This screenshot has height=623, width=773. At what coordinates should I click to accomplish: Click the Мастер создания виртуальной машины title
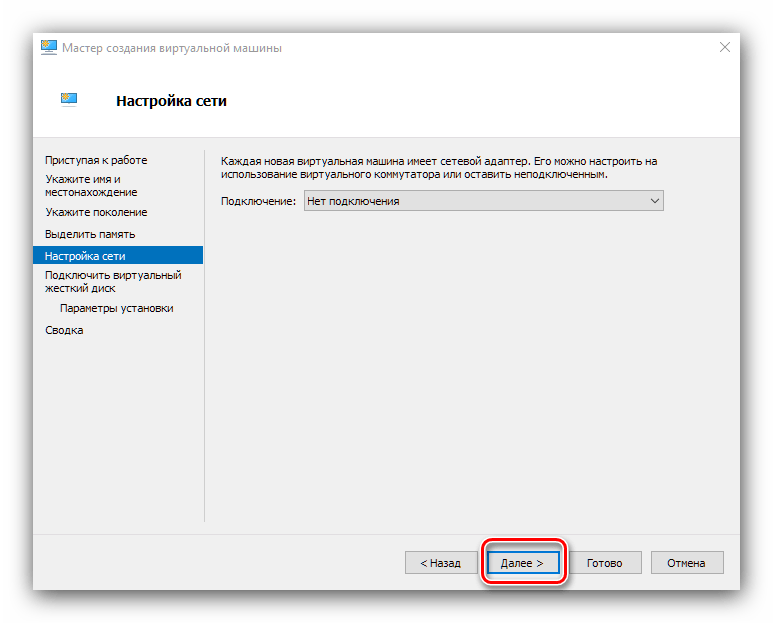[x=172, y=48]
